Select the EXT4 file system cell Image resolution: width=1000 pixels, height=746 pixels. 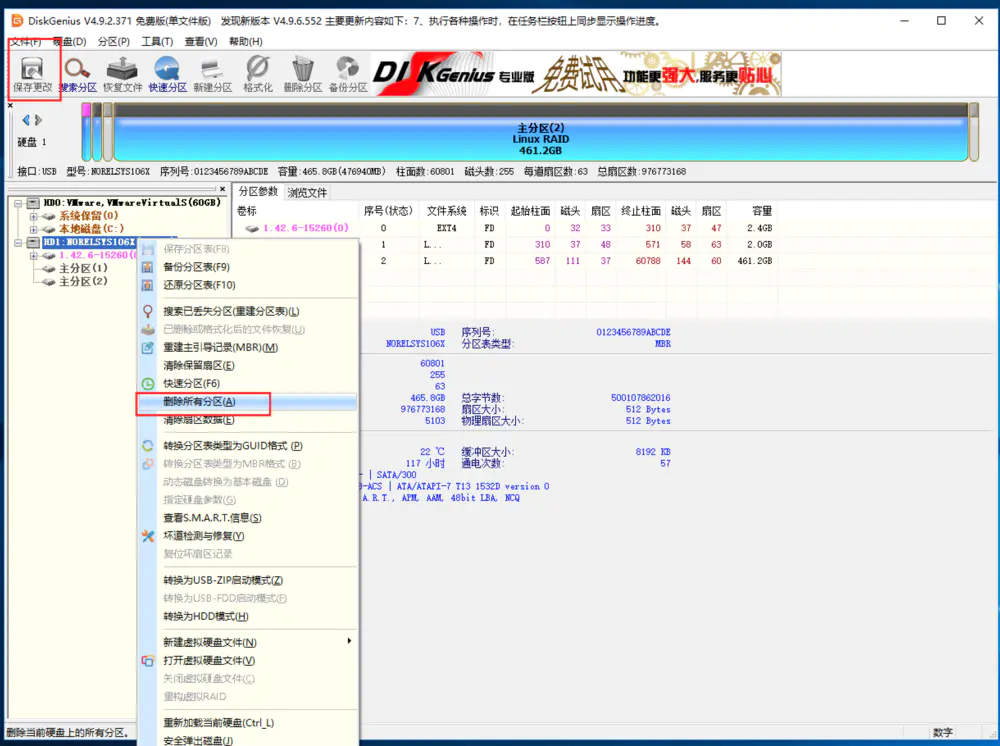446,228
